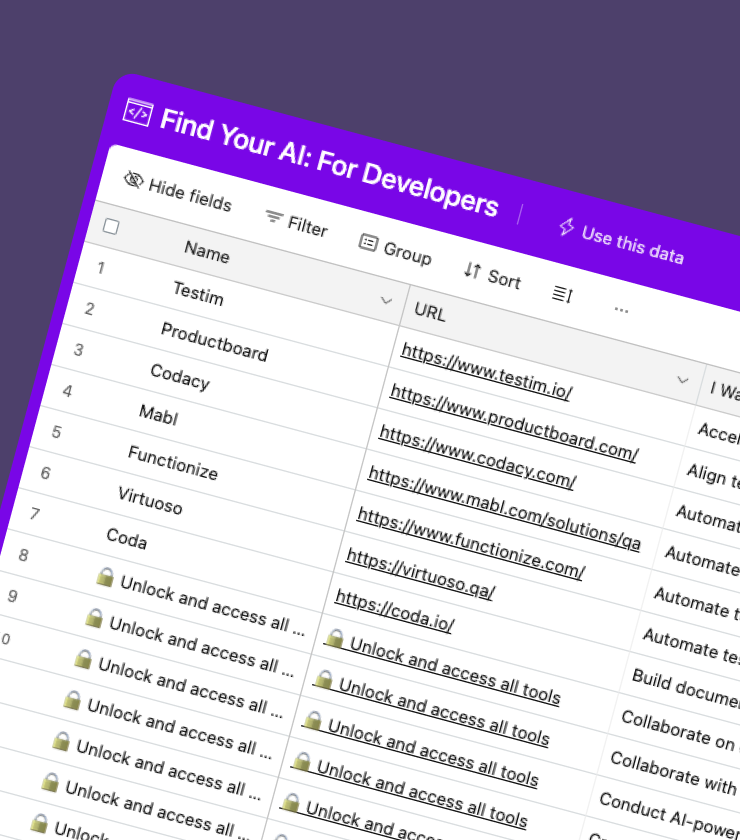Toggle the select-all checkbox in header

pyautogui.click(x=111, y=227)
